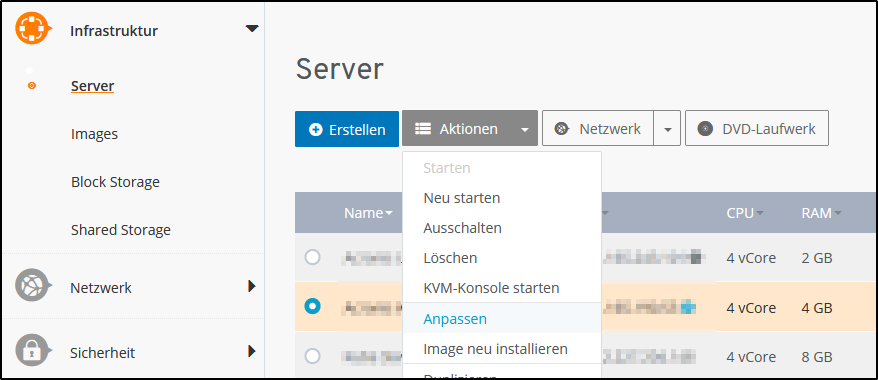Screen dimensions: 878x380
Task: Click the 2 GB RAM cell
Action: click(817, 258)
